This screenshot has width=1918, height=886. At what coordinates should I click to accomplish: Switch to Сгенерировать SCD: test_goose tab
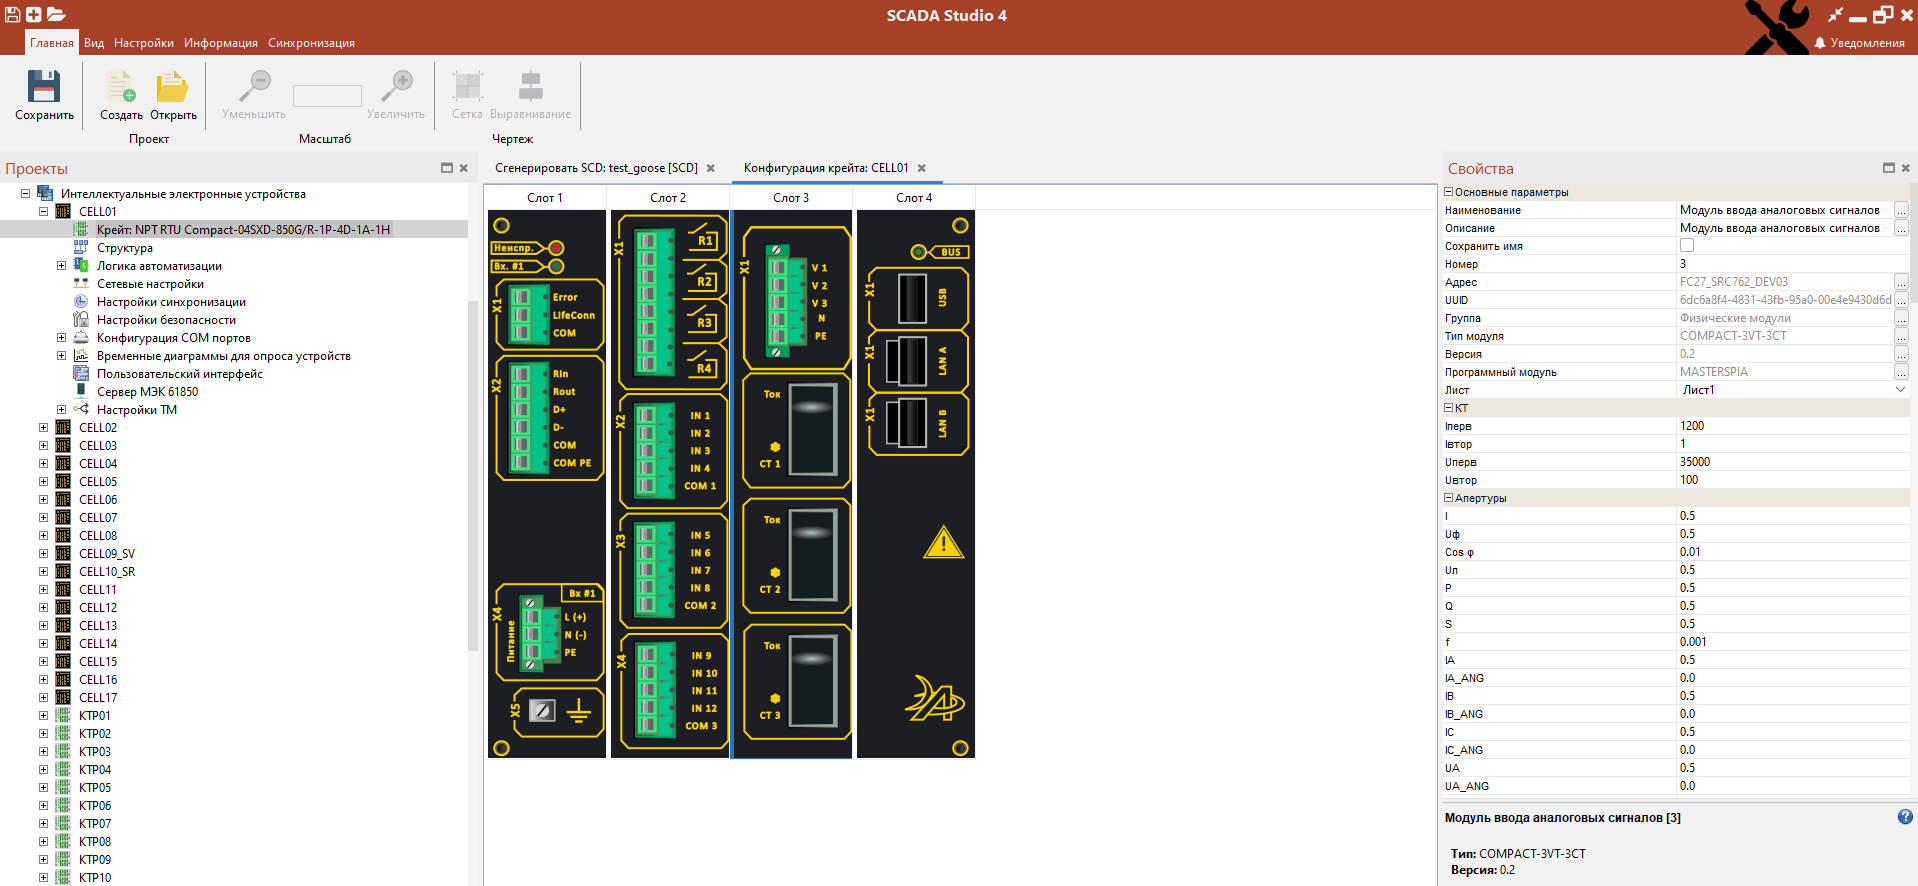click(596, 168)
